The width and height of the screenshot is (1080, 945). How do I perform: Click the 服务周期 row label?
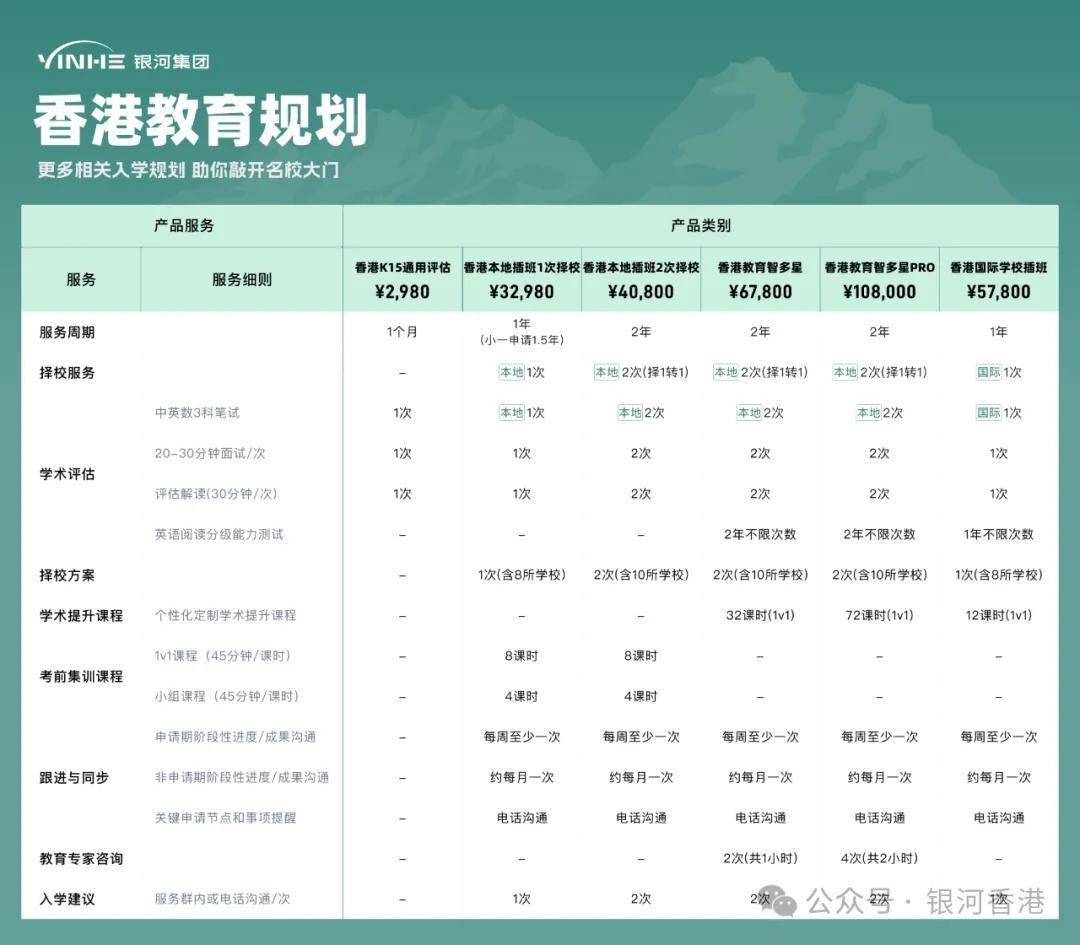tap(67, 332)
